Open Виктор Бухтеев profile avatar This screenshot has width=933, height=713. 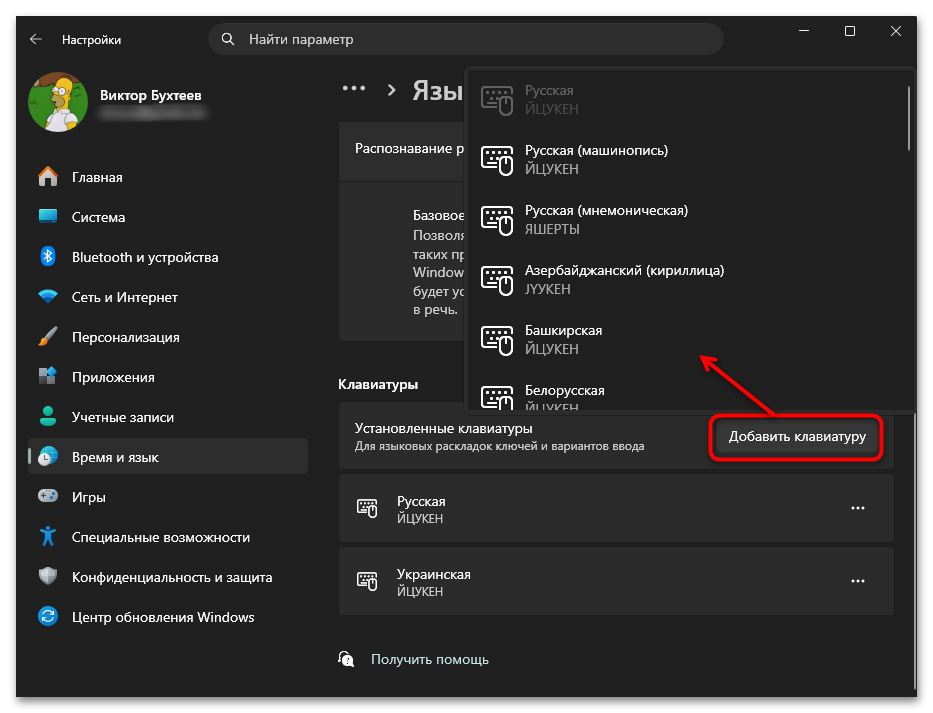[x=58, y=102]
